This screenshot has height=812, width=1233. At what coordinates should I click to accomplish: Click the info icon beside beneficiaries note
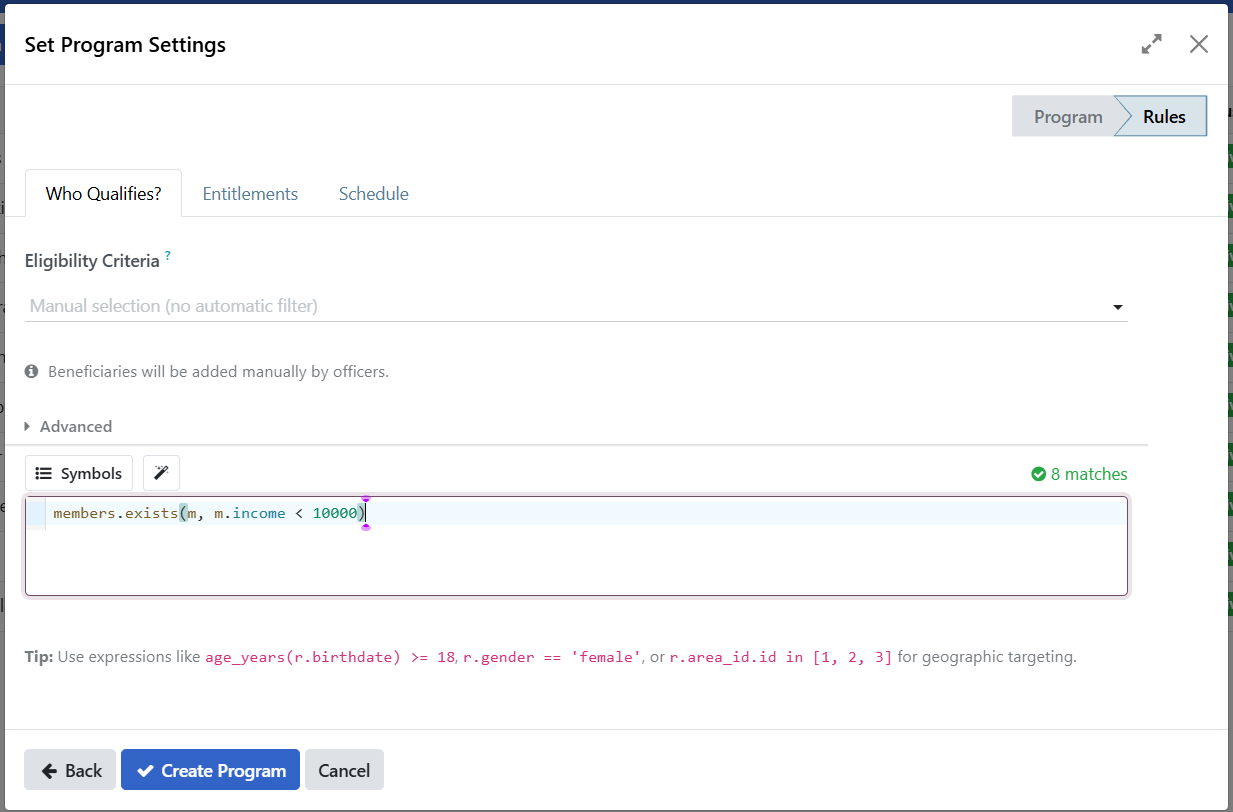click(x=32, y=371)
